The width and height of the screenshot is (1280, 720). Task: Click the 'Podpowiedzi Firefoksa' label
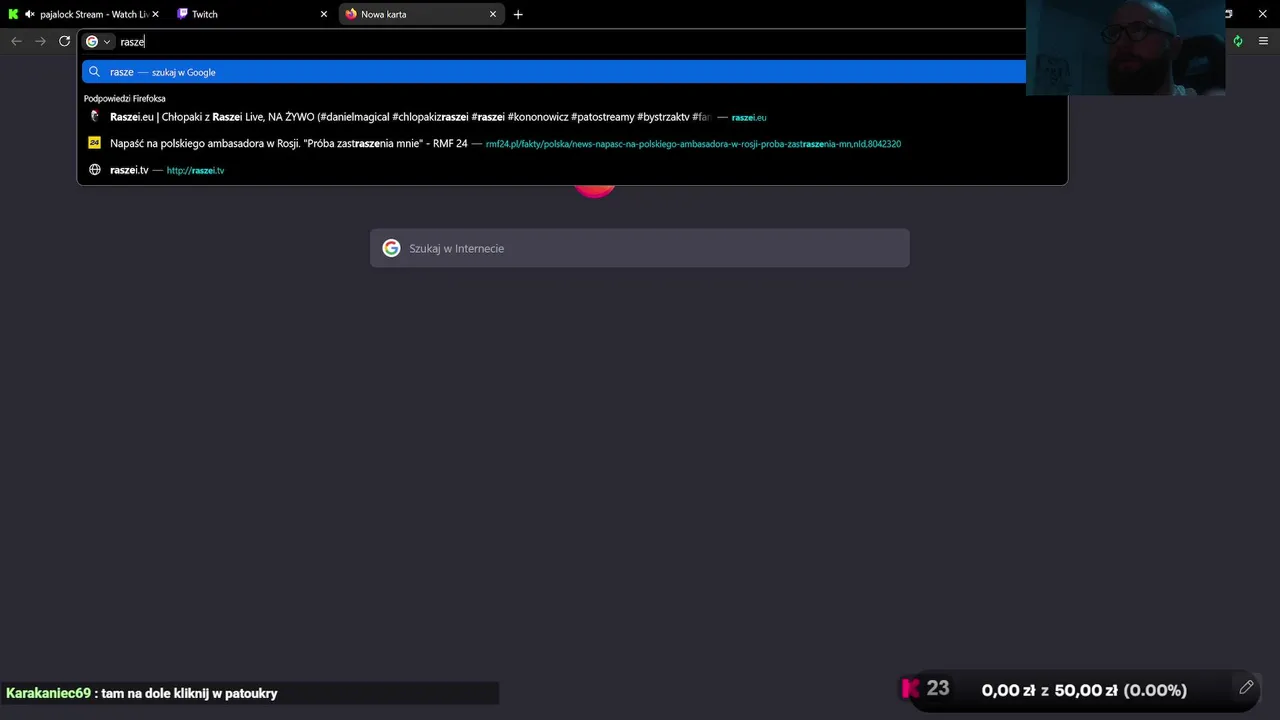point(124,98)
